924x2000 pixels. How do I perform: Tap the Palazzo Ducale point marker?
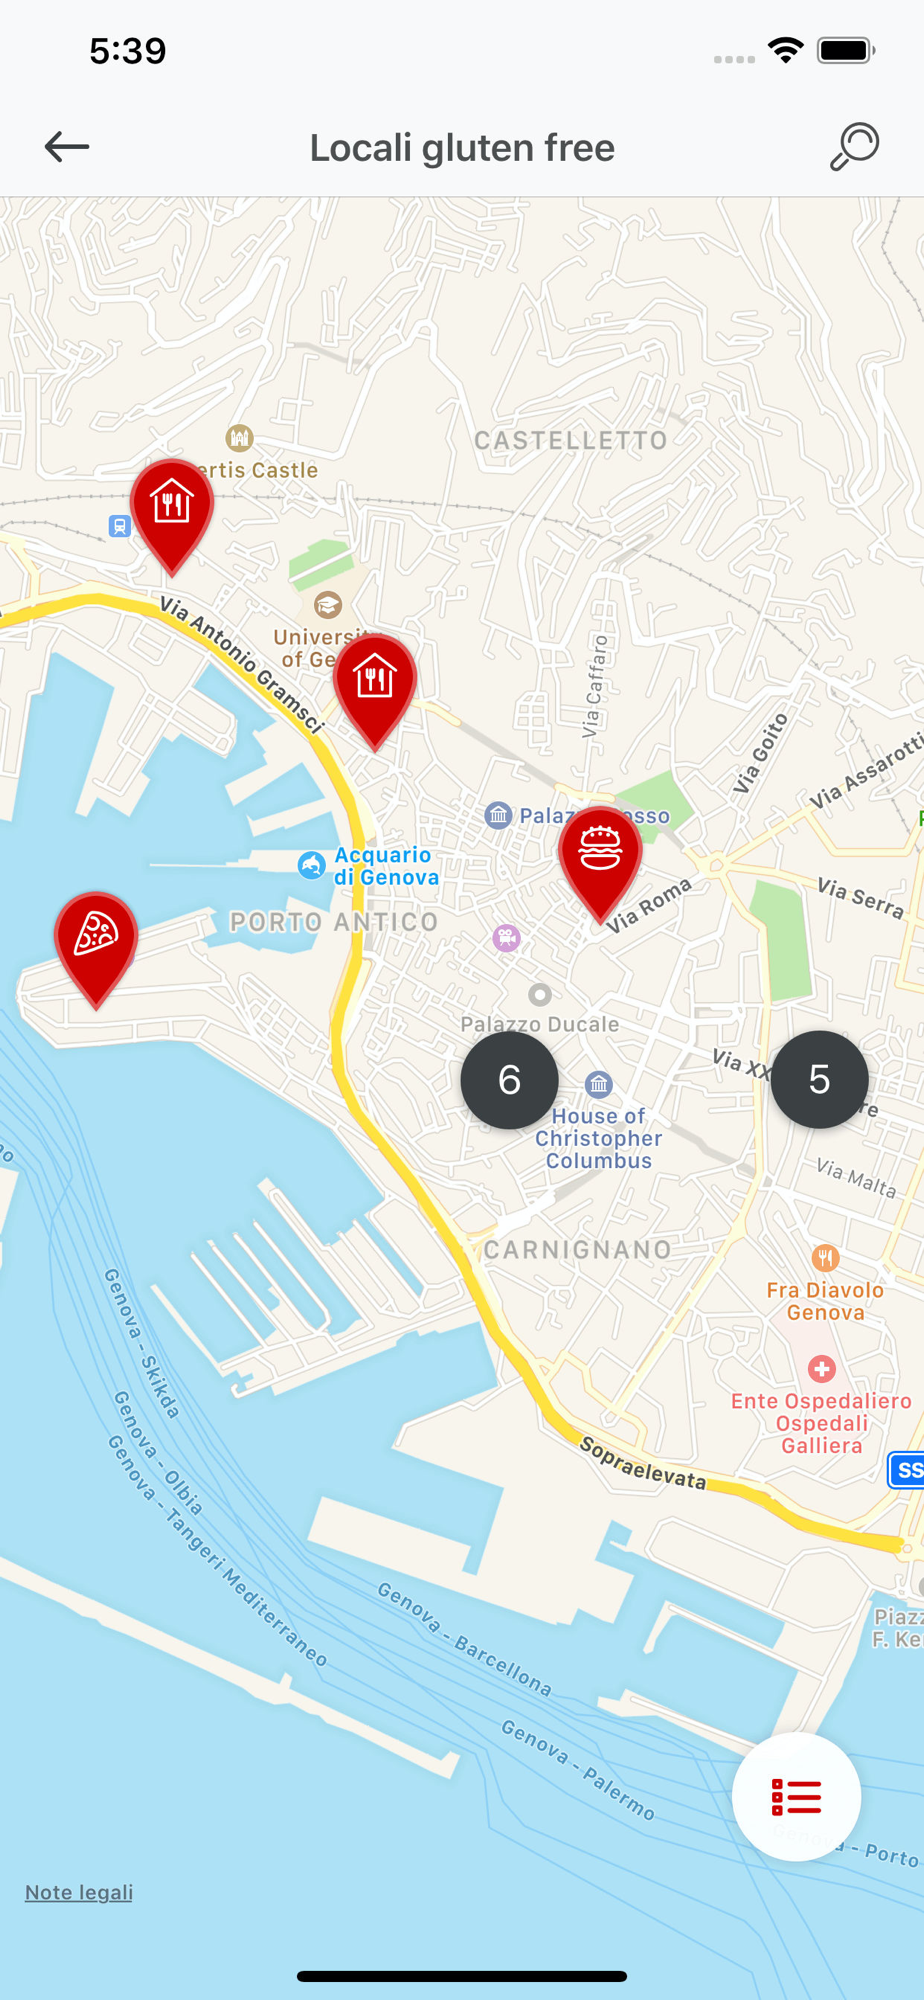click(540, 994)
